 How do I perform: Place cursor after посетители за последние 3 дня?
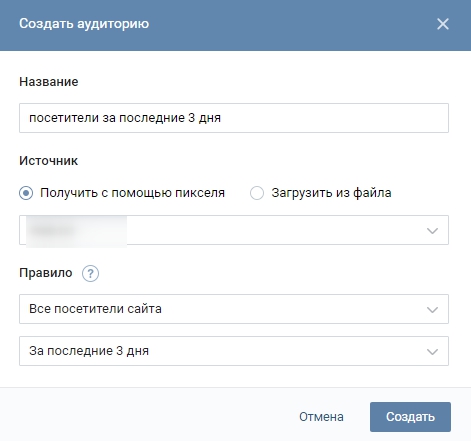(222, 118)
